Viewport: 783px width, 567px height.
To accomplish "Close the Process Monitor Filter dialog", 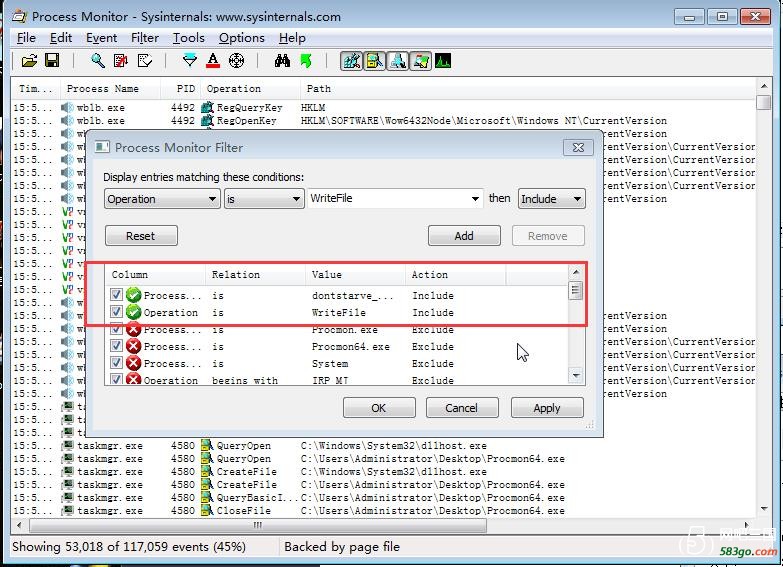I will point(578,147).
